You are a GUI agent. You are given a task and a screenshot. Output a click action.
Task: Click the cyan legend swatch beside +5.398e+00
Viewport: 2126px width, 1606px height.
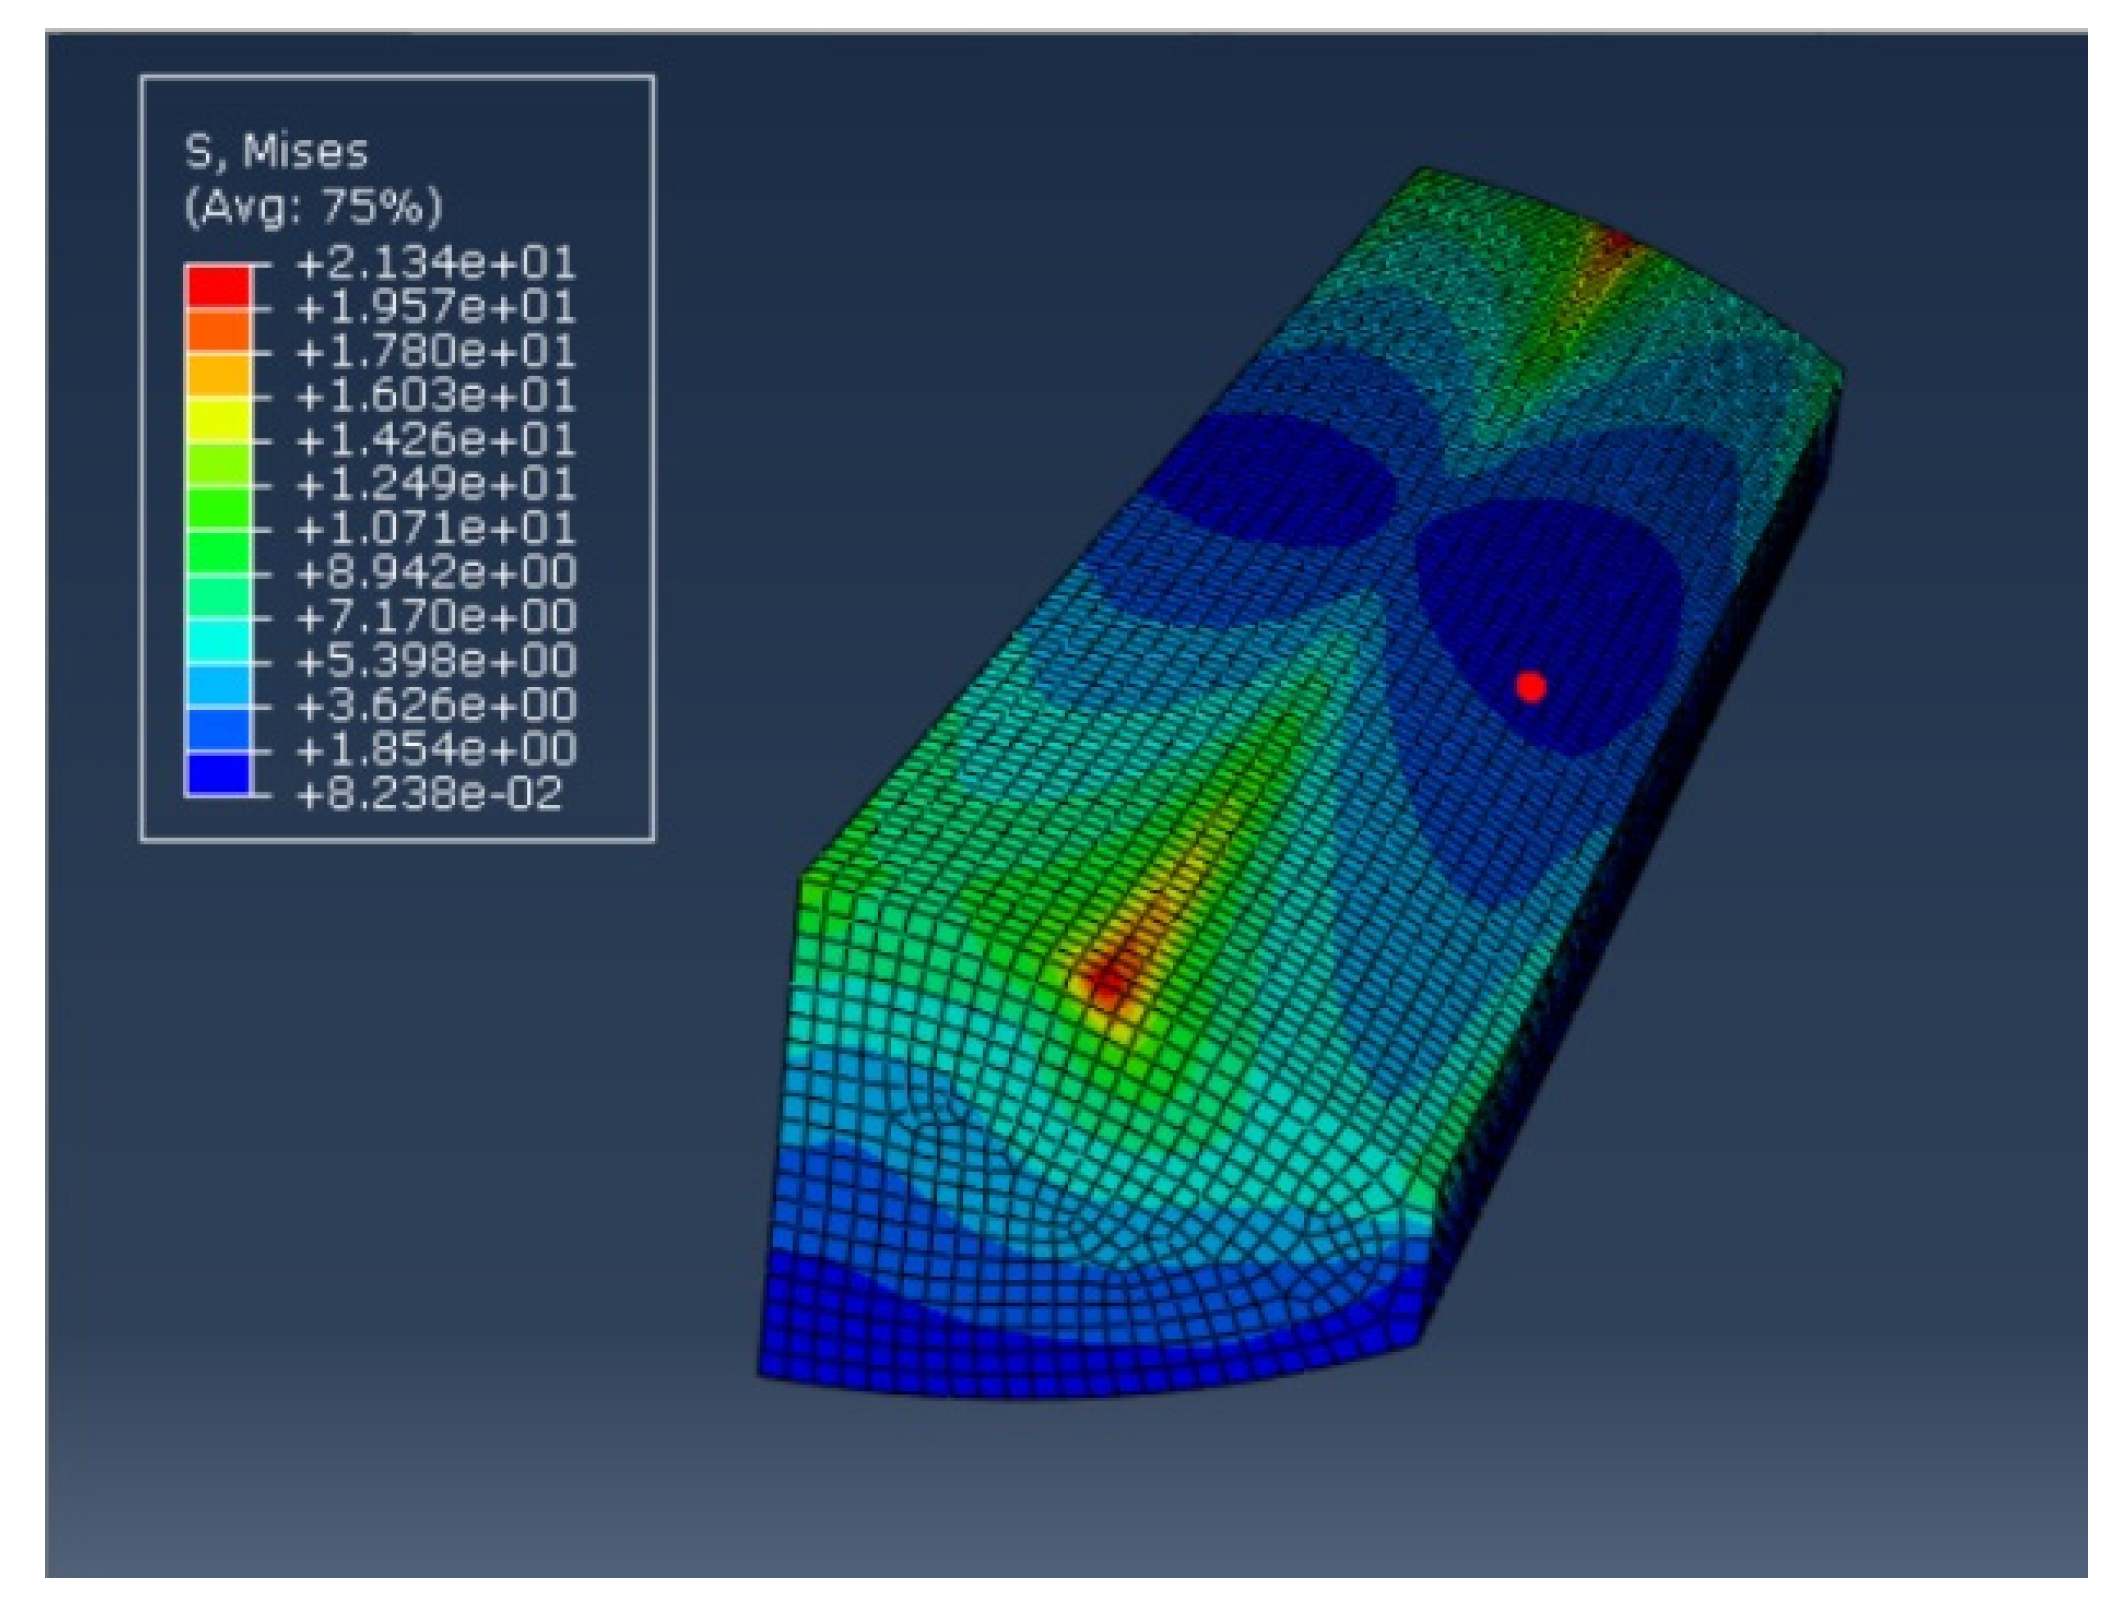[x=218, y=640]
